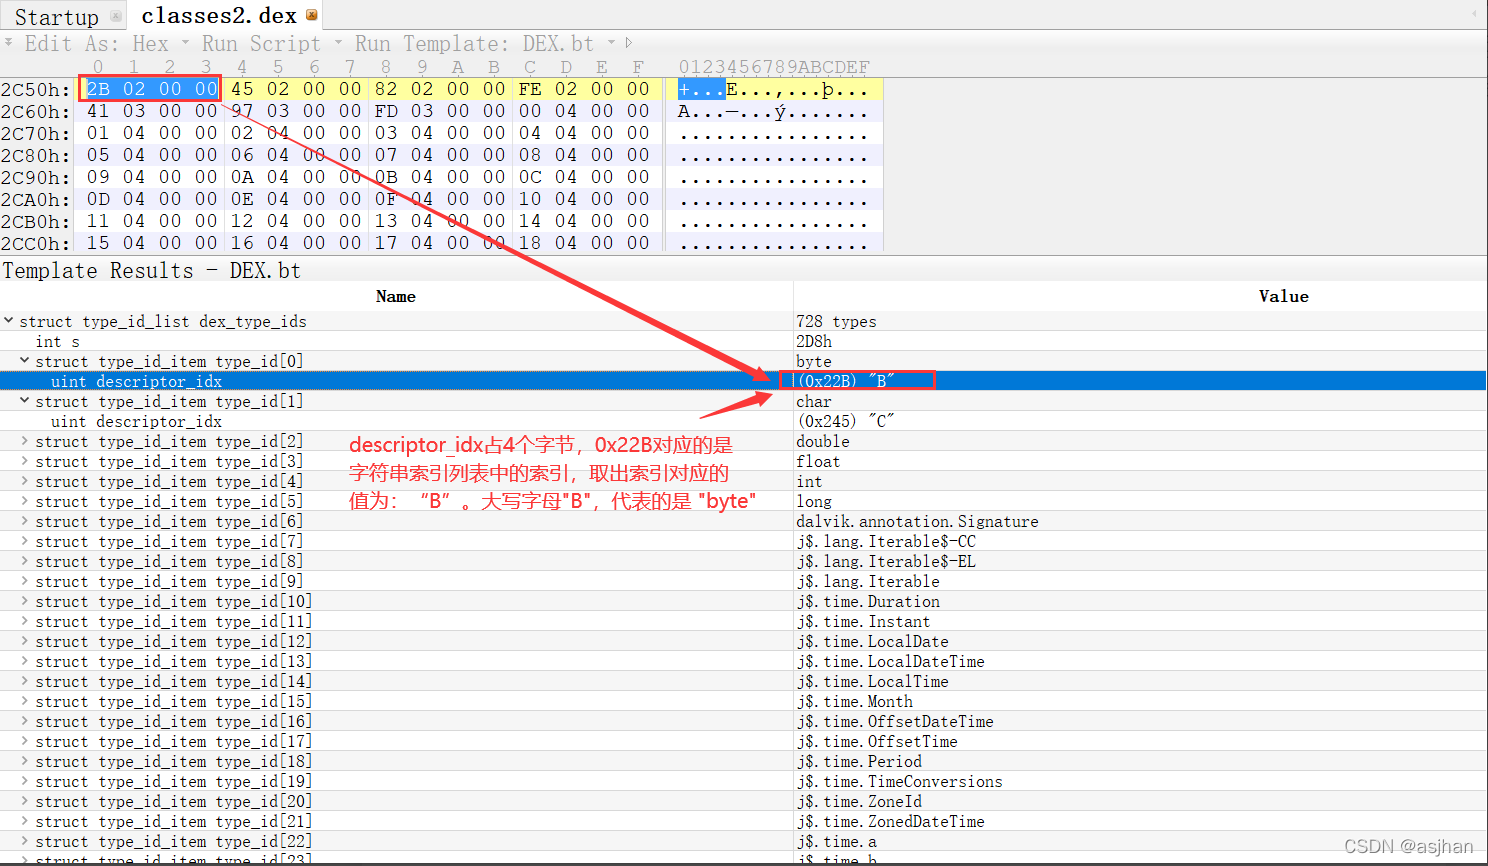Viewport: 1488px width, 866px height.
Task: Click j$.time.TimeConversions value
Action: (899, 781)
